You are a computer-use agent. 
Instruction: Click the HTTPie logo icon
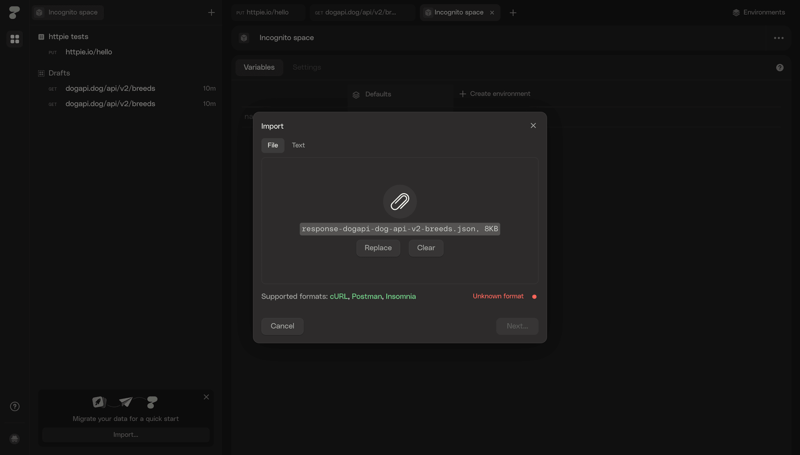pyautogui.click(x=14, y=12)
